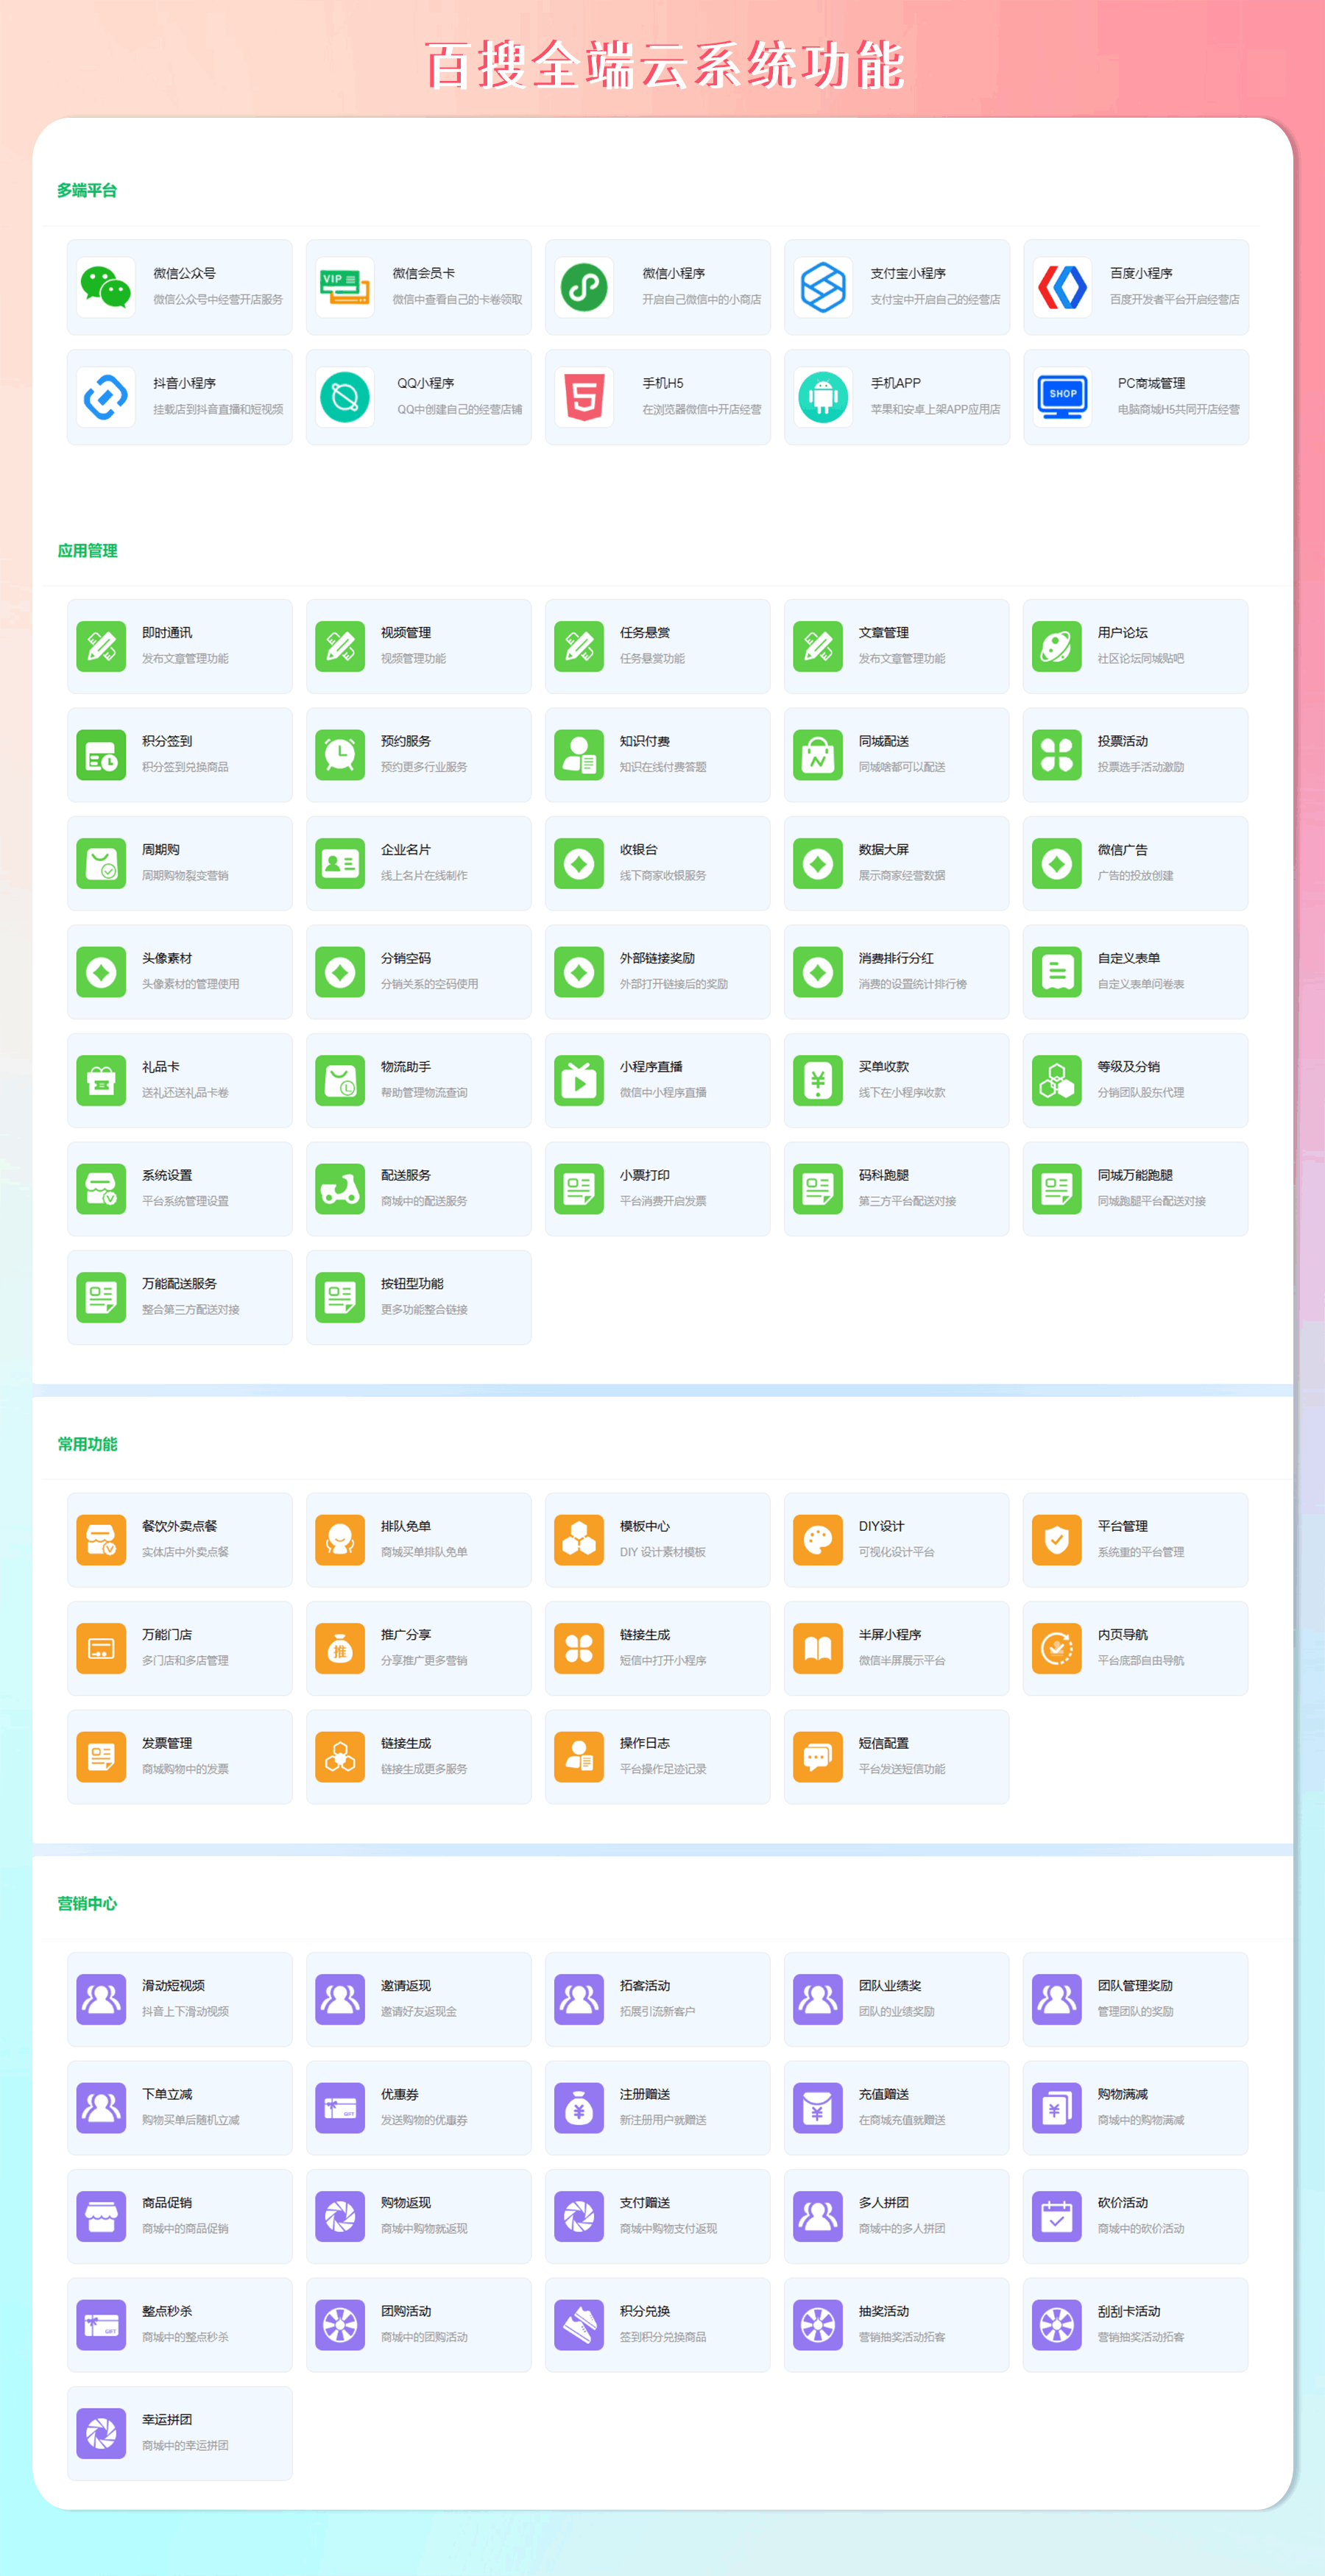Open the 内页导航 card title

pos(1123,1635)
